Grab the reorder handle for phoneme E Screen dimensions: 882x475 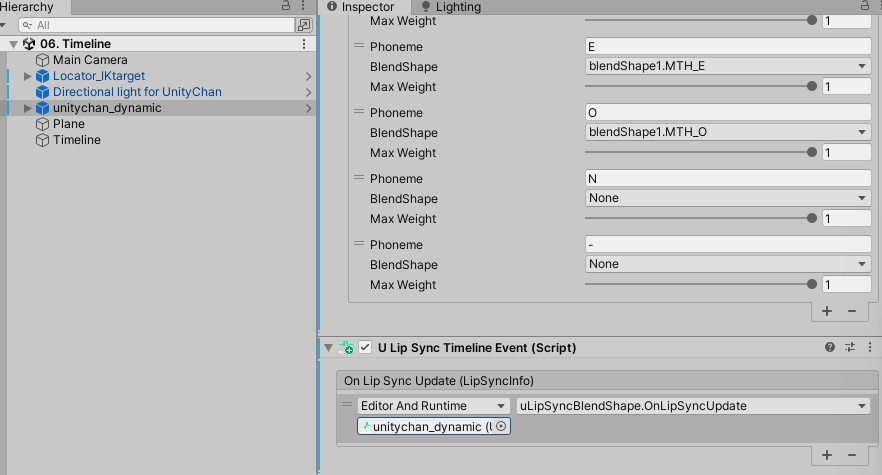click(x=359, y=46)
